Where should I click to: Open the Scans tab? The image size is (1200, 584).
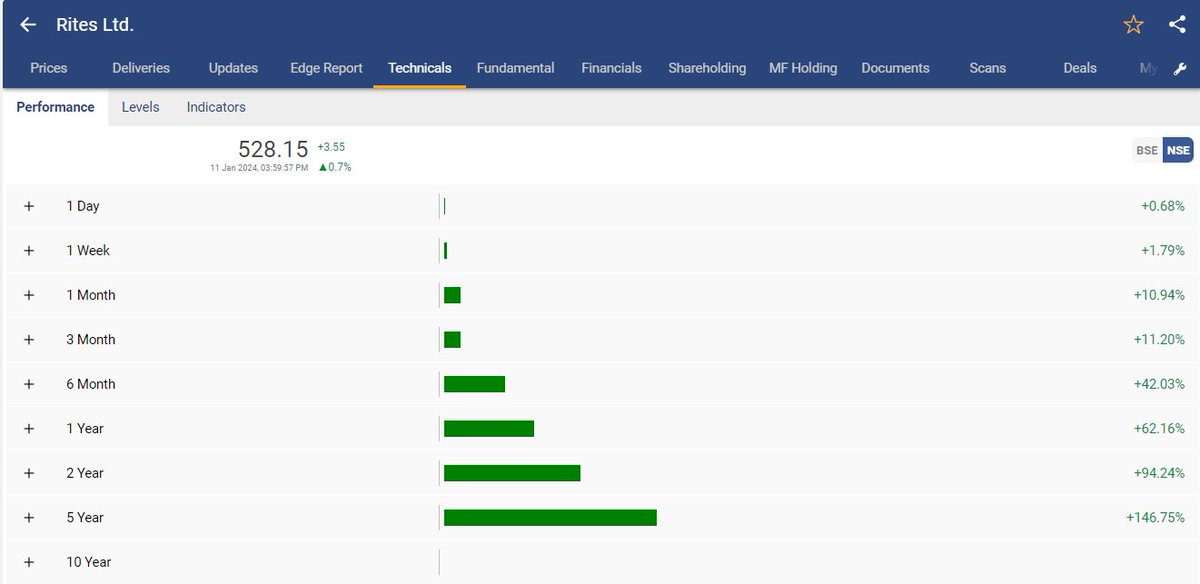pyautogui.click(x=988, y=68)
